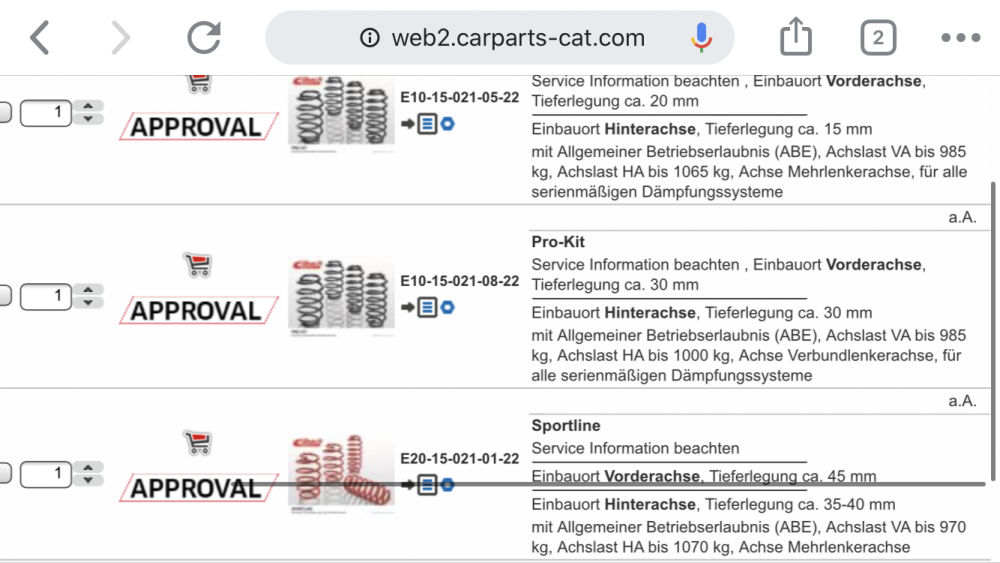
Task: Tick the checkbox for the E10-15-021-08-22 row
Action: point(4,296)
